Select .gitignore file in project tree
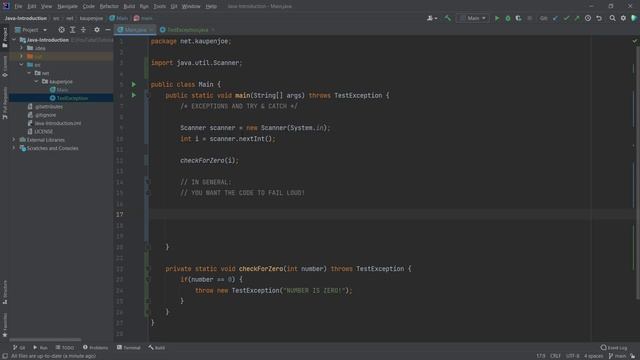 tap(45, 115)
